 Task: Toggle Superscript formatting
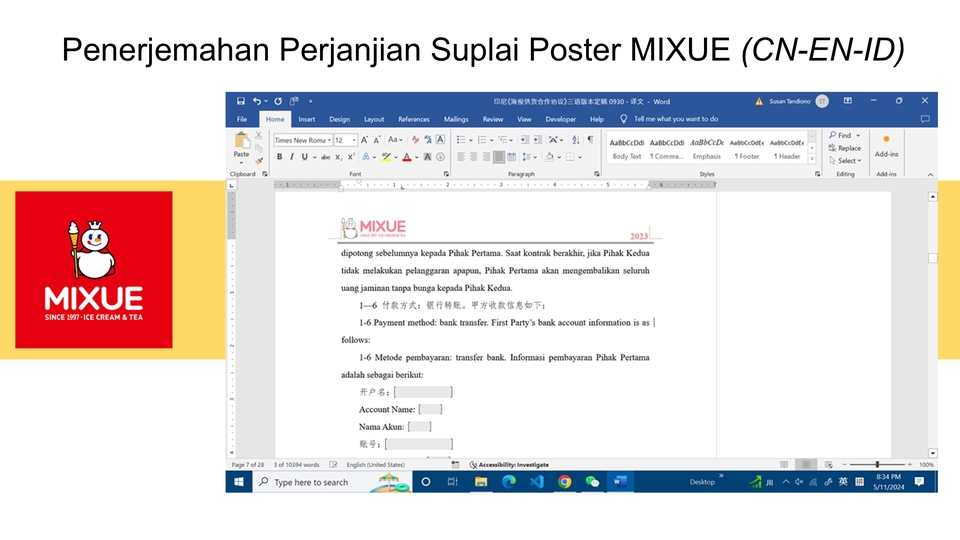[x=351, y=157]
